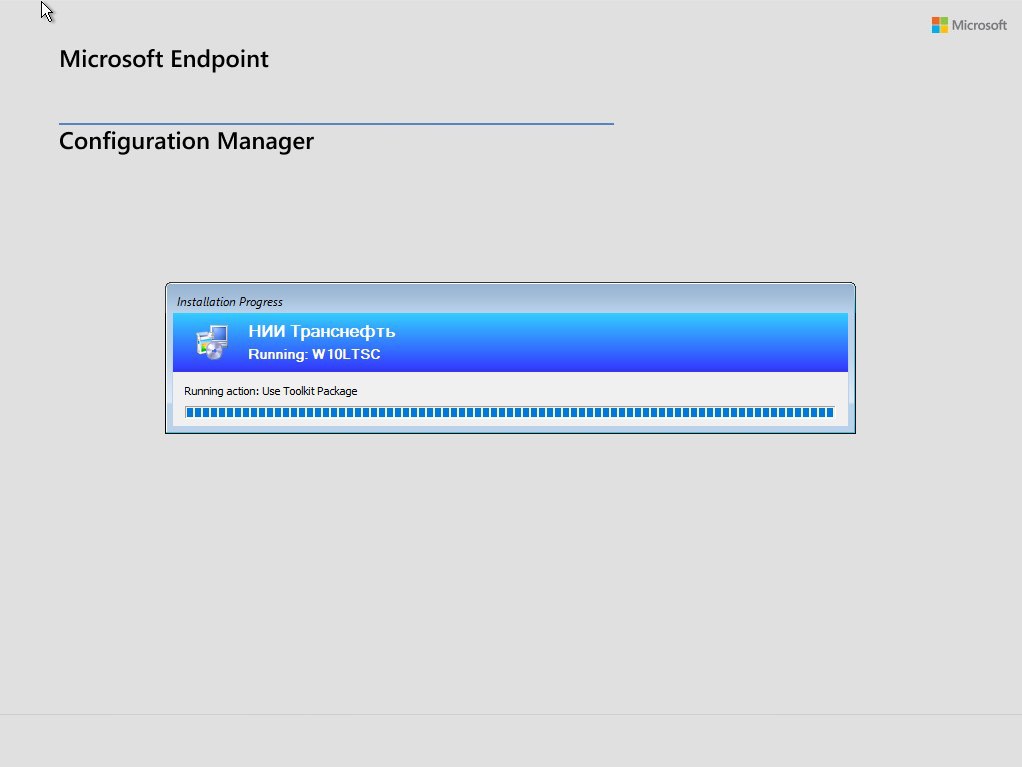This screenshot has height=767, width=1022.
Task: Click the 'НИИ Транснефть' organization title
Action: point(321,331)
